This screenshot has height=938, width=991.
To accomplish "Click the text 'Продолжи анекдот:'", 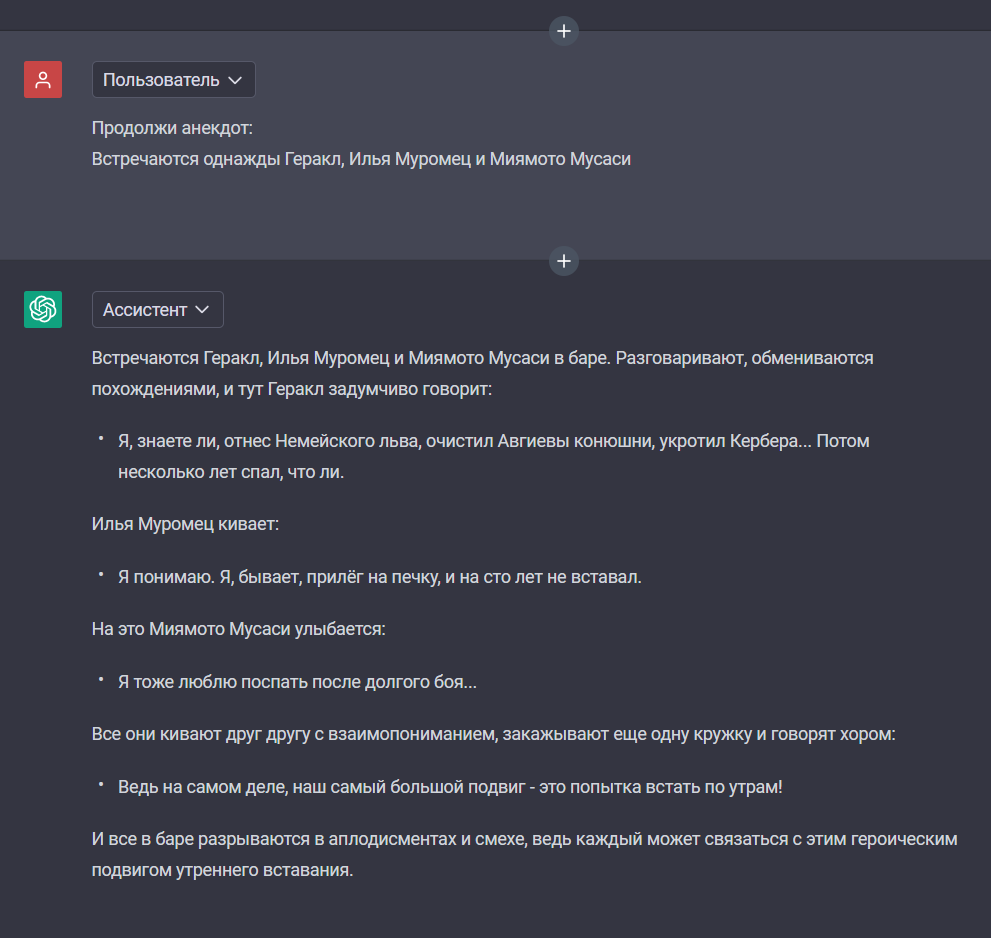I will coord(172,128).
